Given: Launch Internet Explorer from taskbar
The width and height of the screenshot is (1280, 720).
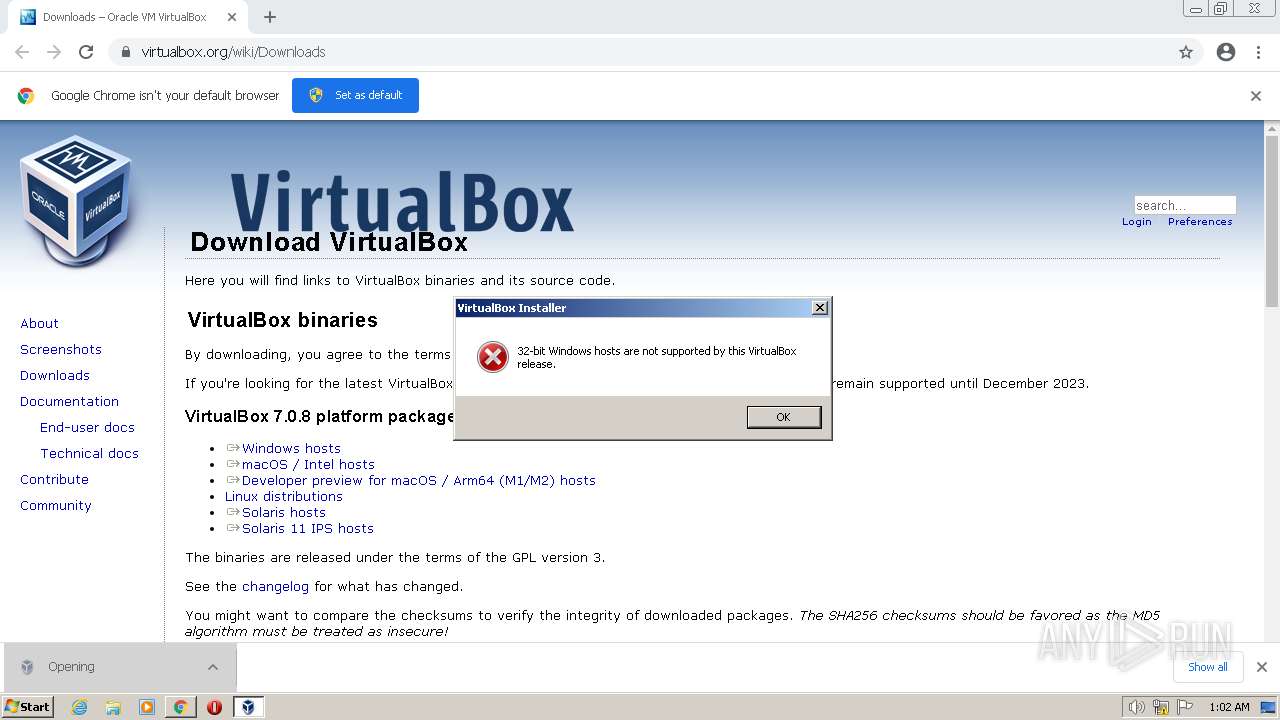Looking at the screenshot, I should 79,707.
